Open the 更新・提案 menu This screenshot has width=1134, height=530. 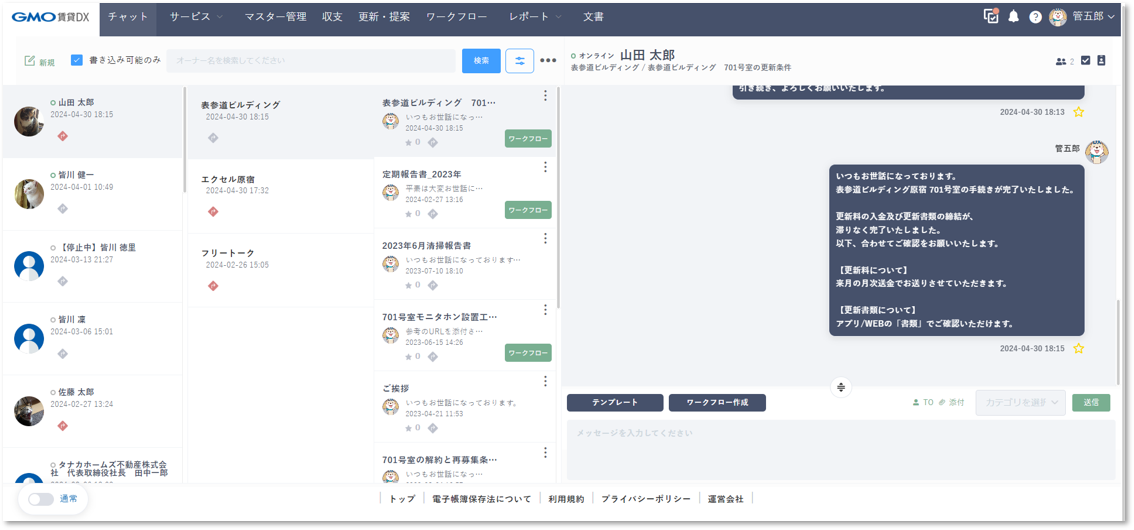coord(384,17)
